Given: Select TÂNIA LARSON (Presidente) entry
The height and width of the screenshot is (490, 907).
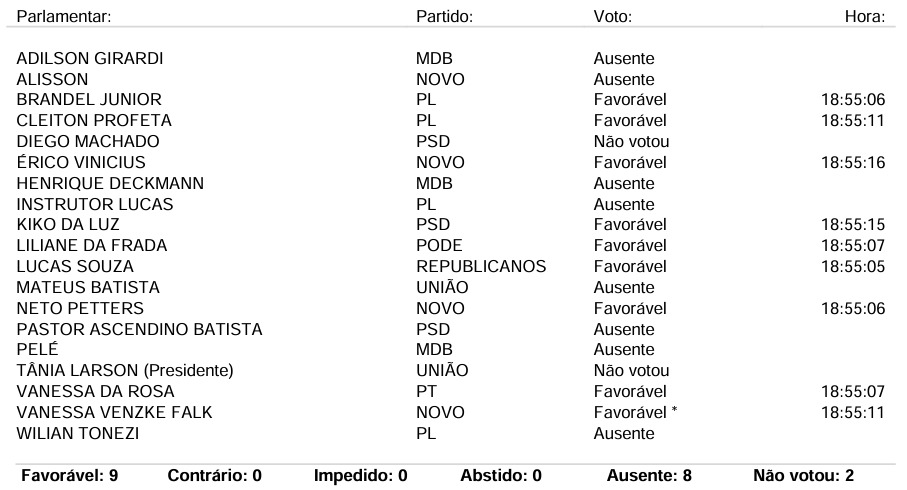Looking at the screenshot, I should click(125, 370).
